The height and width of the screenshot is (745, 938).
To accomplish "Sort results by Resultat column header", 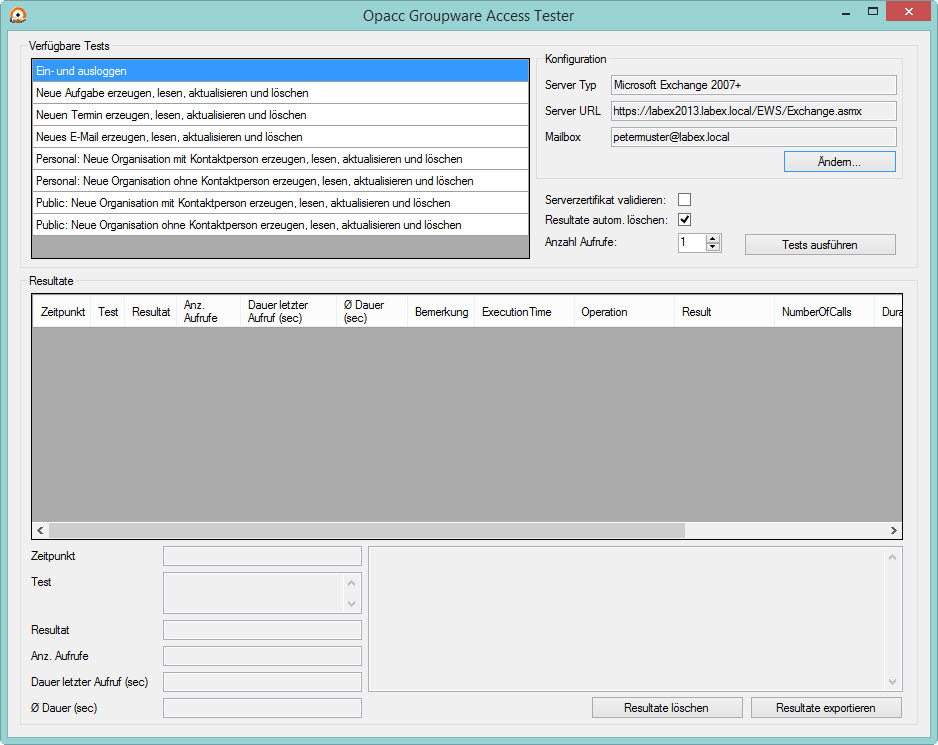I will (x=151, y=311).
